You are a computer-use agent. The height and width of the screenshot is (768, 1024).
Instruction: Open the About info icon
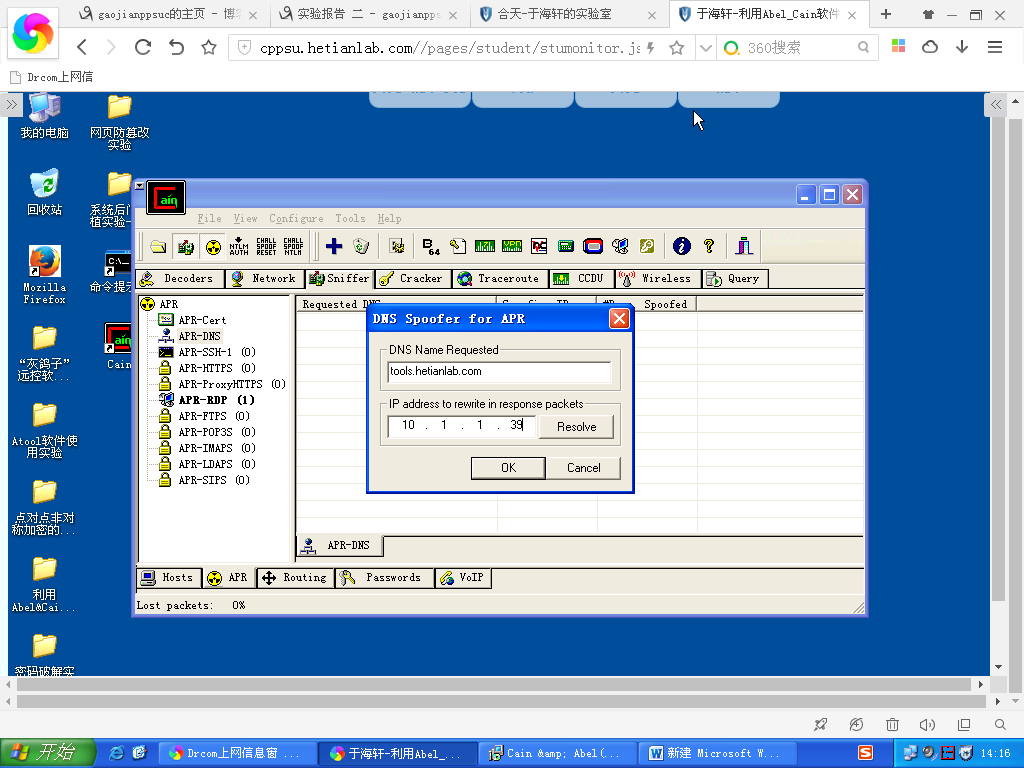(681, 246)
